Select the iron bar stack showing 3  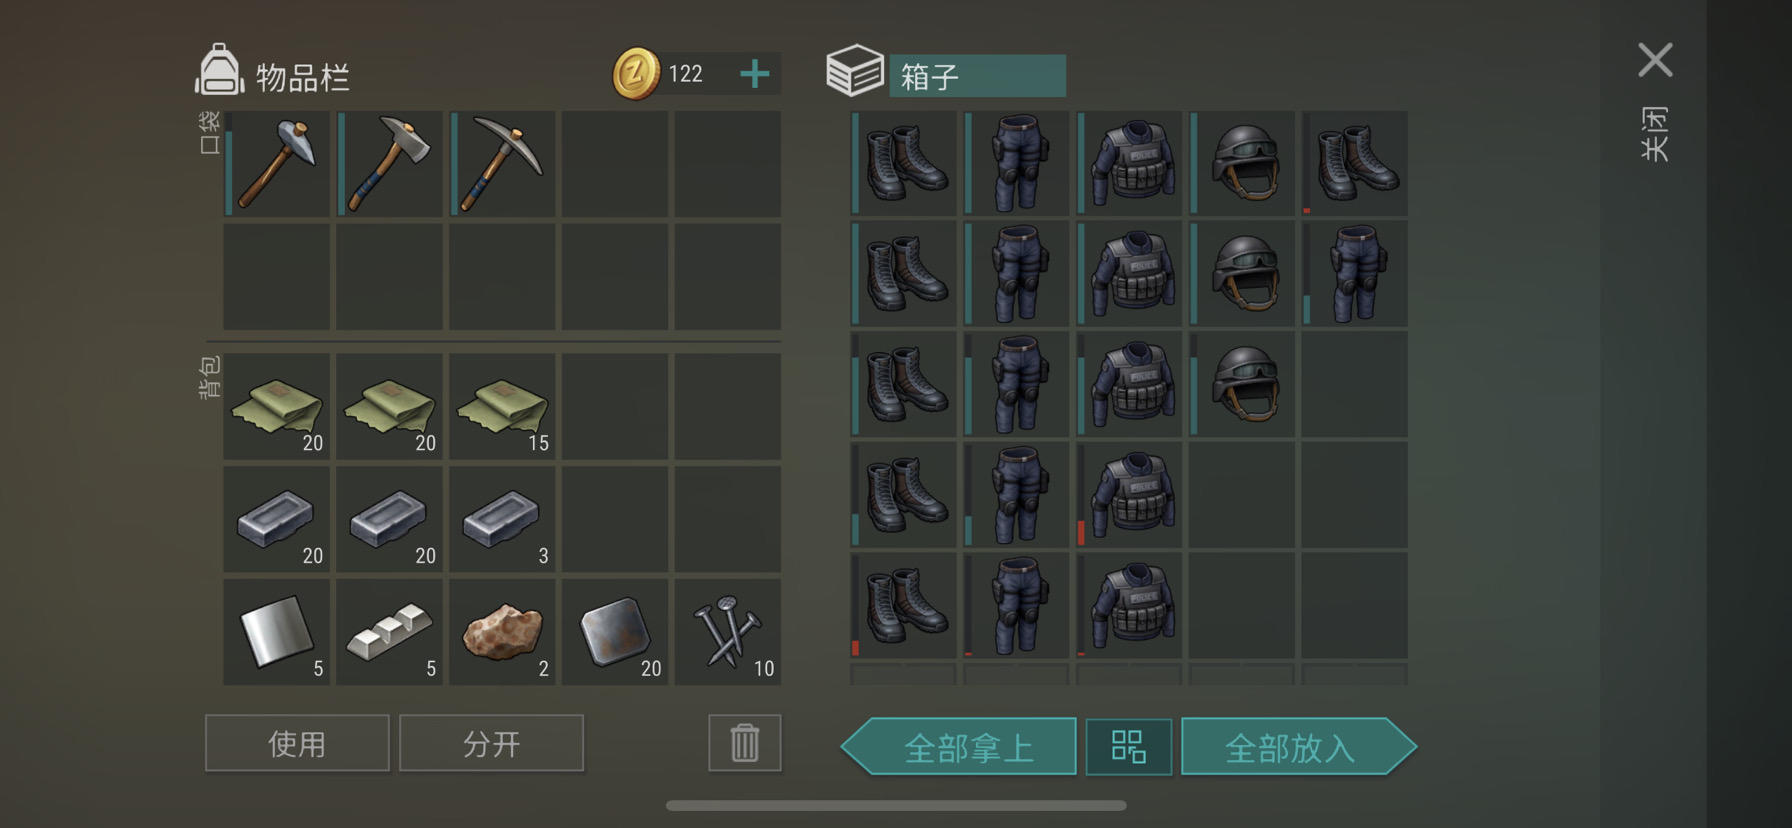point(502,519)
